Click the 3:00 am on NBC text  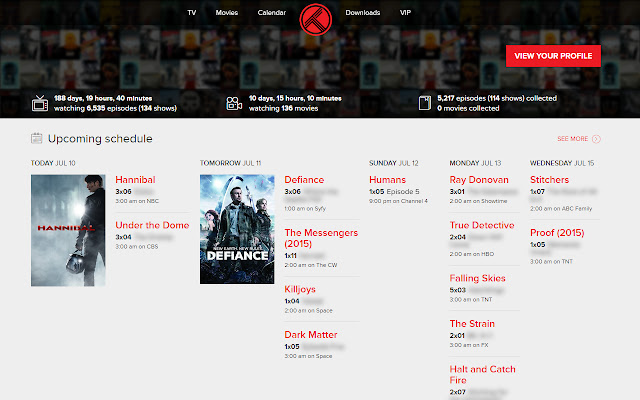[x=137, y=201]
